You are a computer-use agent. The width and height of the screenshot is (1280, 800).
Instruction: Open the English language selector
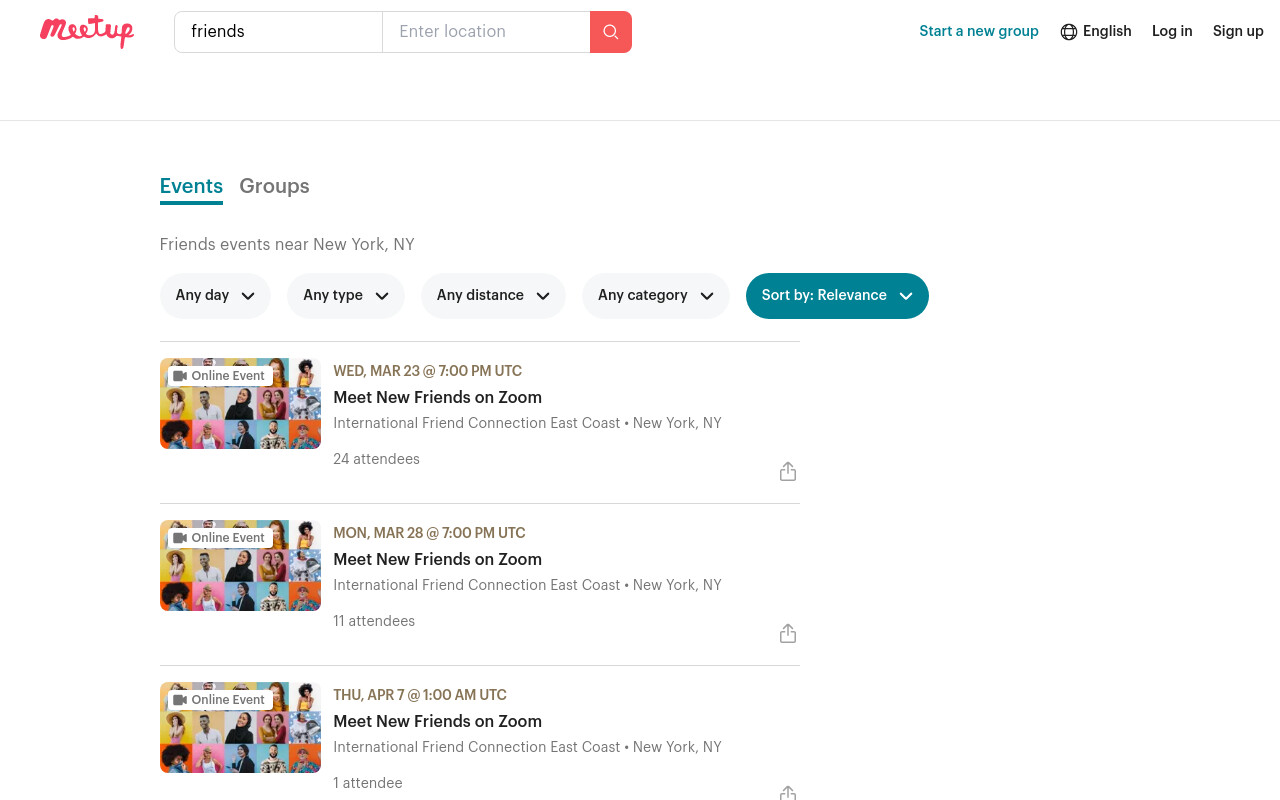coord(1096,32)
